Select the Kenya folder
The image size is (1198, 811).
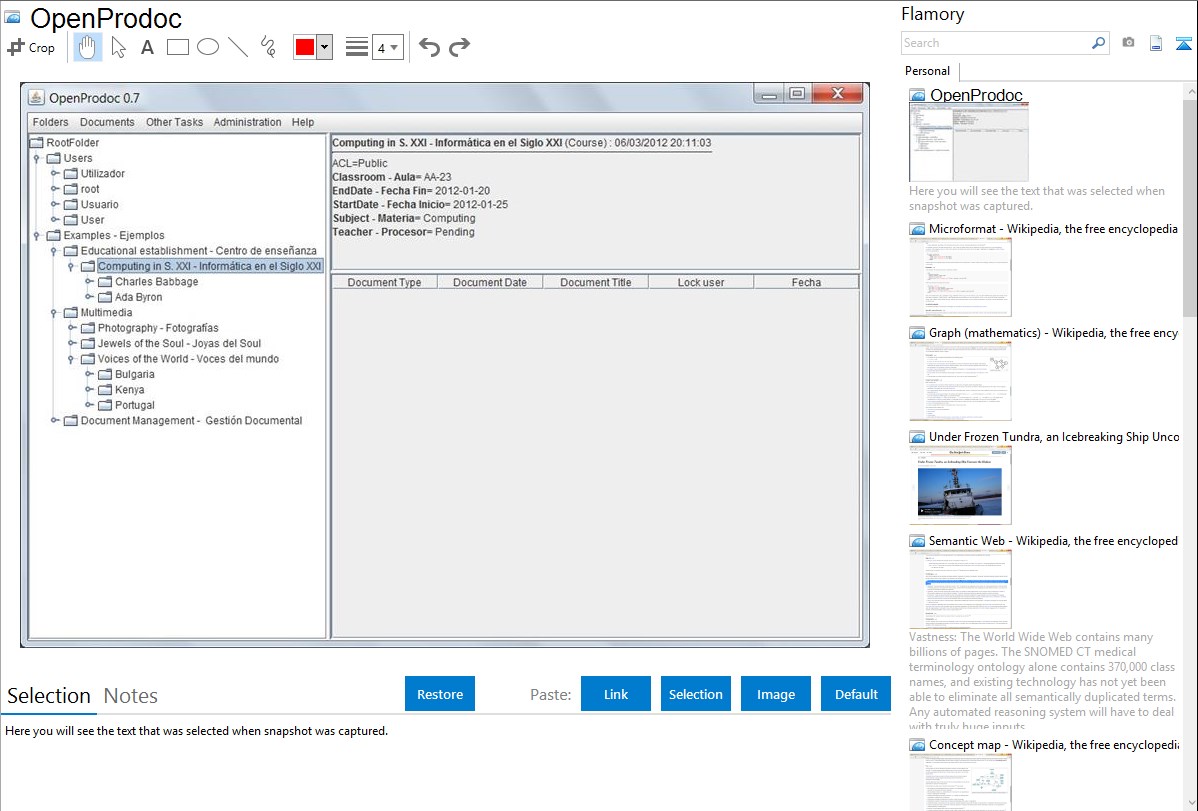130,390
